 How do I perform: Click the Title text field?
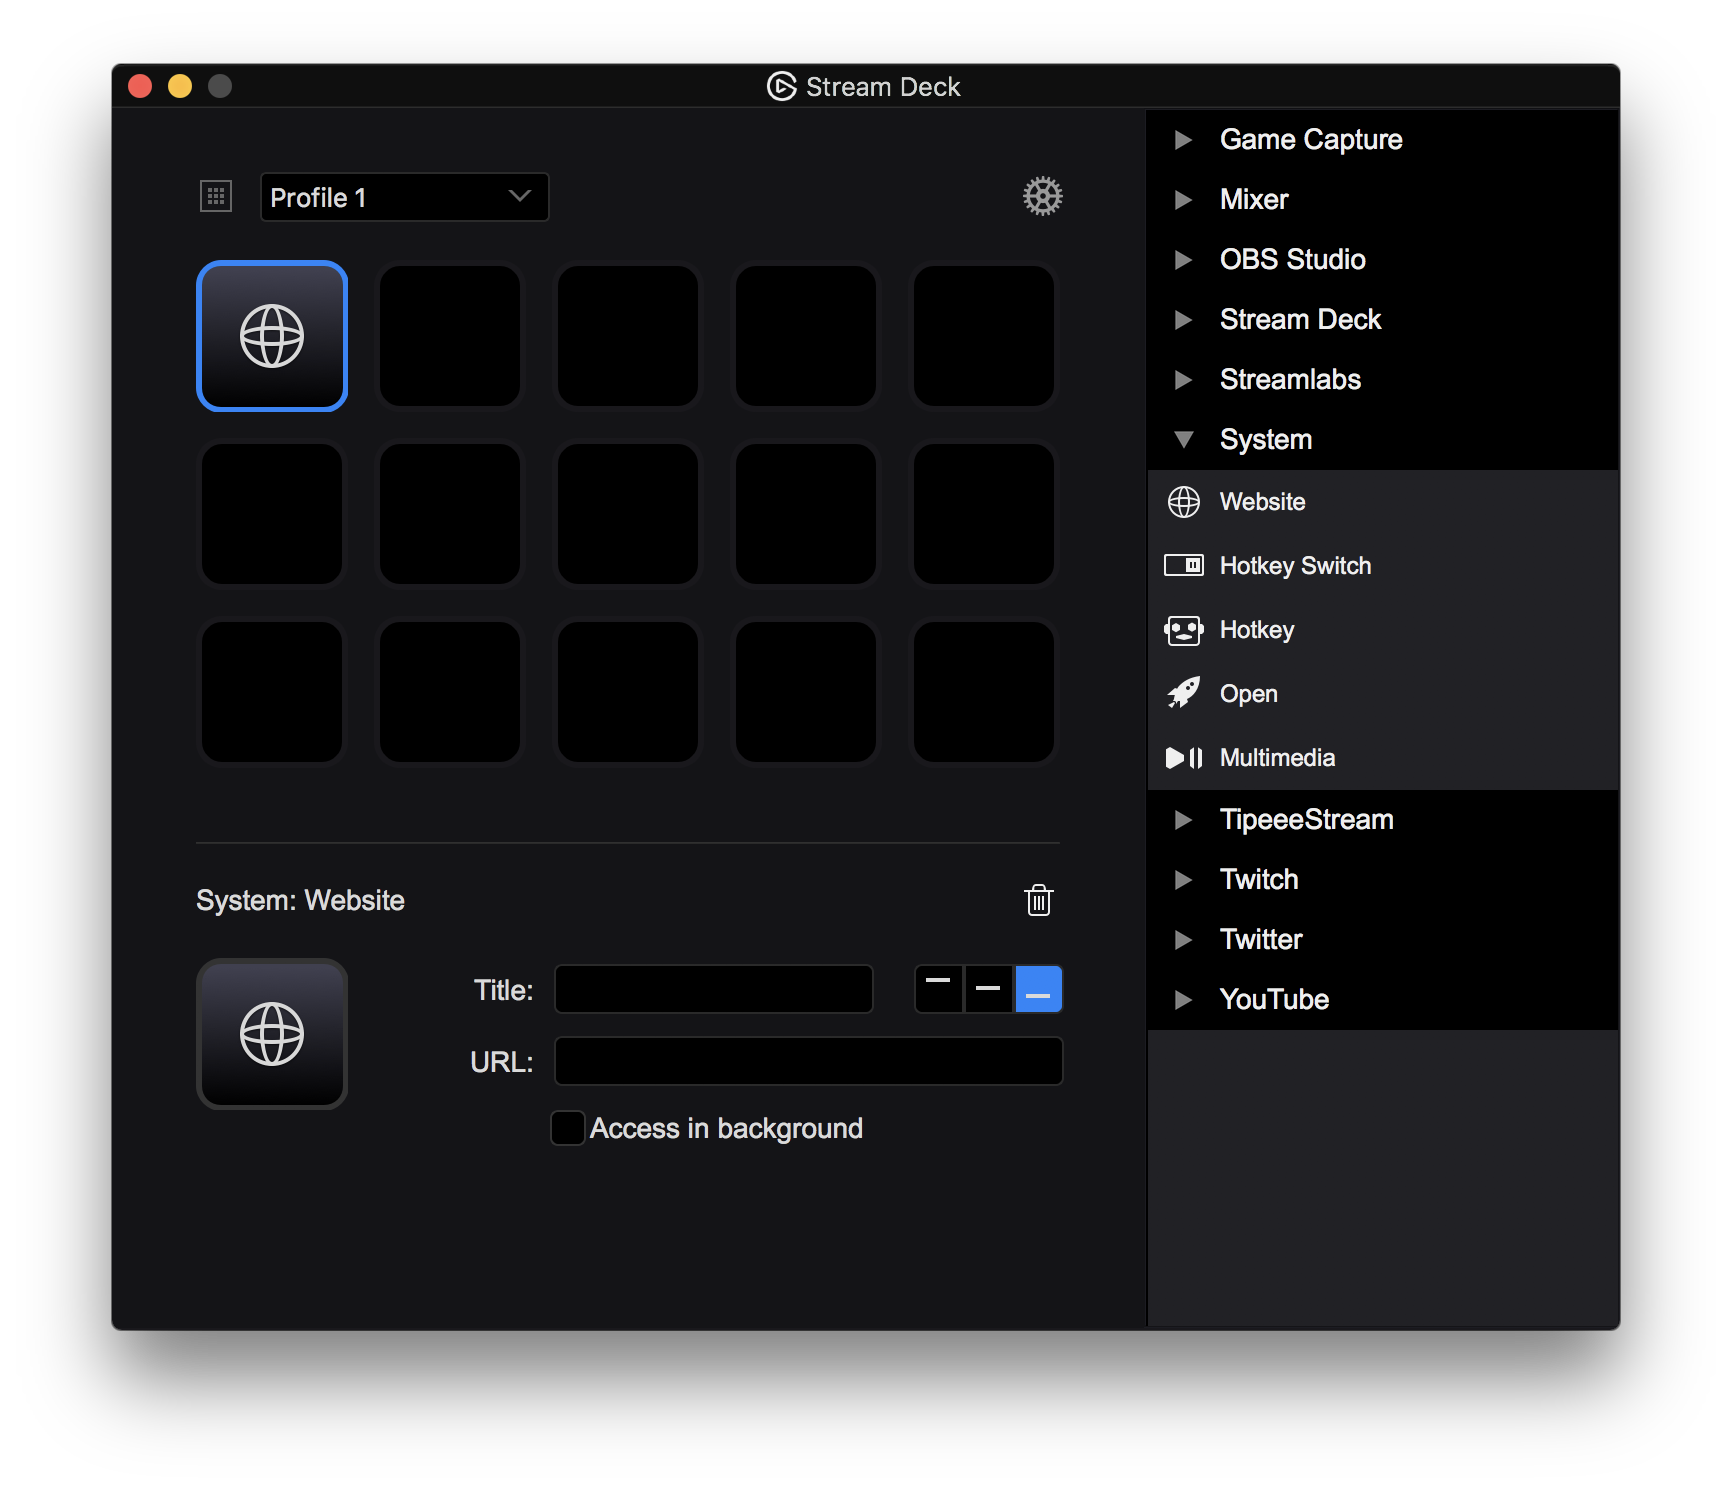coord(714,989)
